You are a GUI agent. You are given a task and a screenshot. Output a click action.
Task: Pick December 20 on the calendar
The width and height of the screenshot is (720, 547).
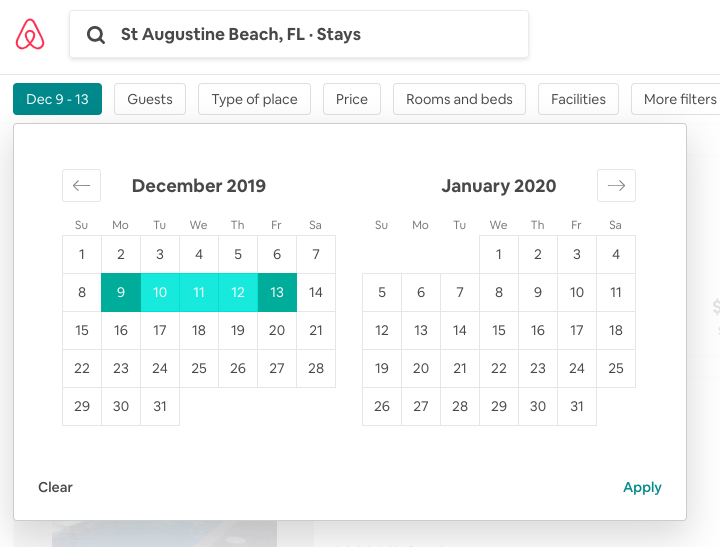277,331
